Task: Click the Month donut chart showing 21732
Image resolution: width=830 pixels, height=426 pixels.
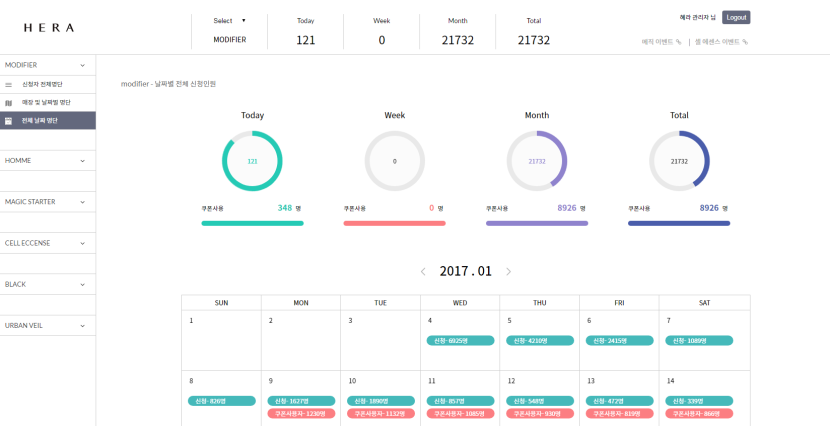Action: (x=537, y=161)
